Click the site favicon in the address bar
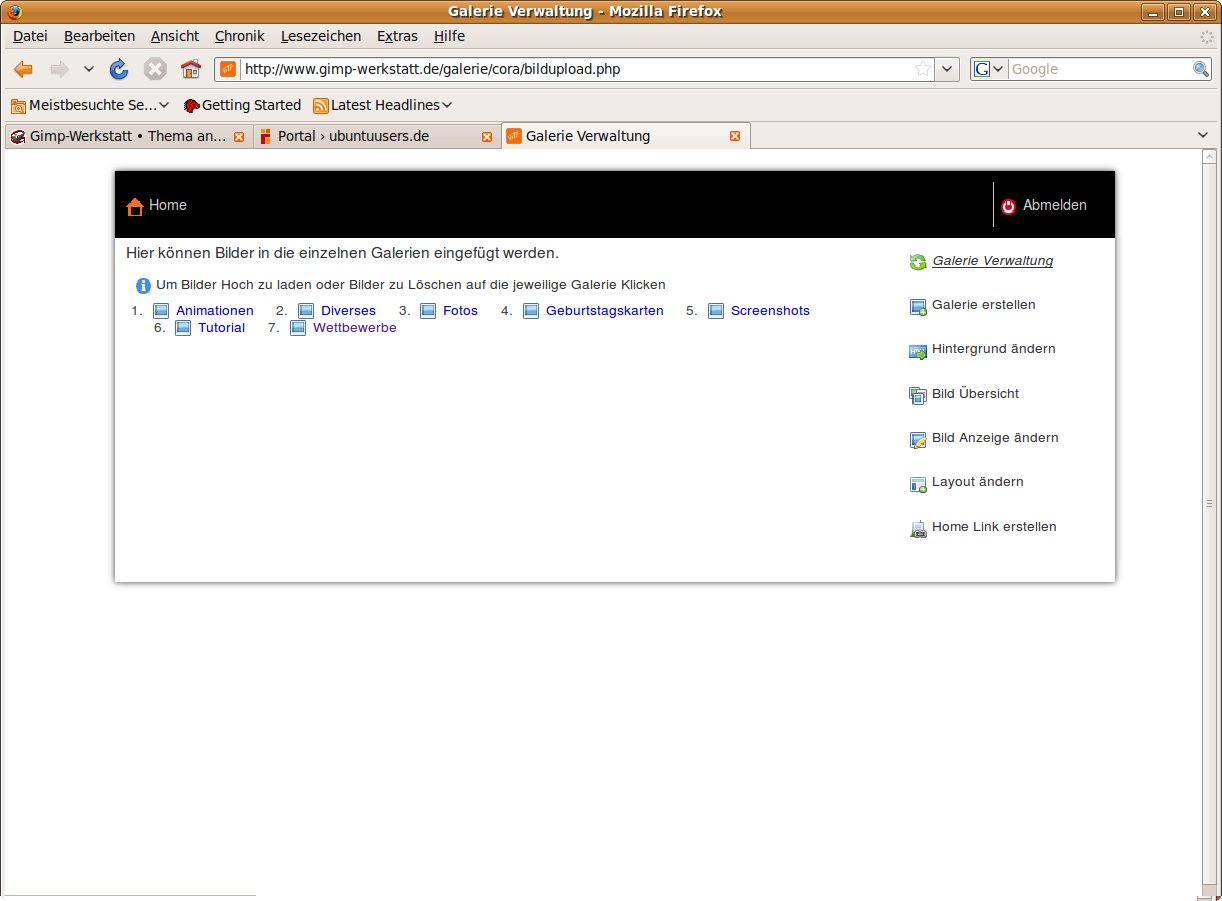This screenshot has width=1222, height=901. pos(228,69)
